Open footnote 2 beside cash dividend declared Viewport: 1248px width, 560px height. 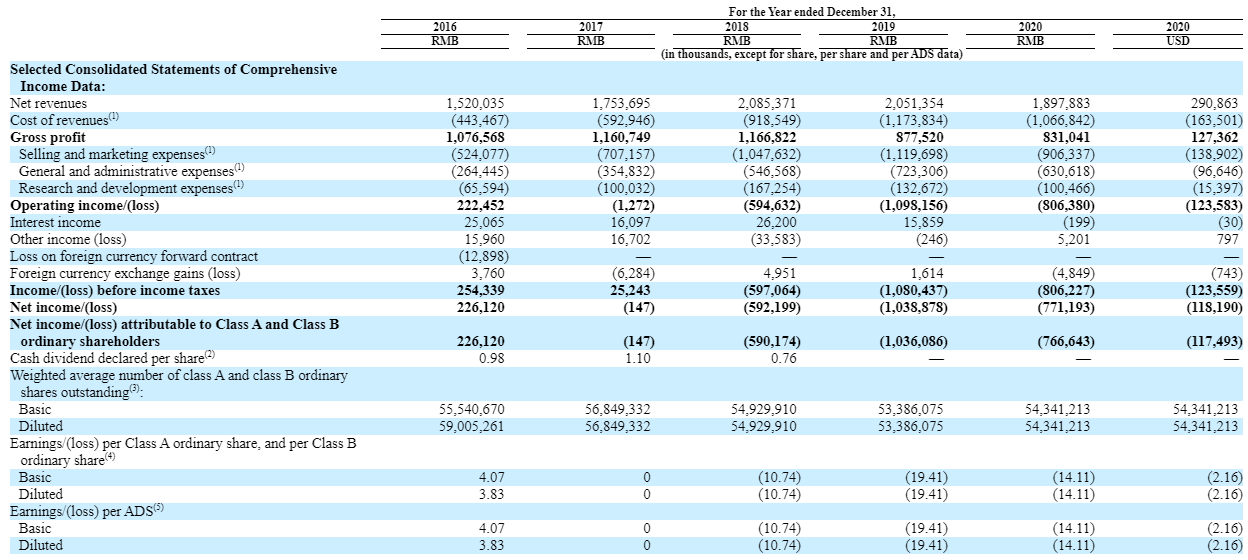pos(210,355)
